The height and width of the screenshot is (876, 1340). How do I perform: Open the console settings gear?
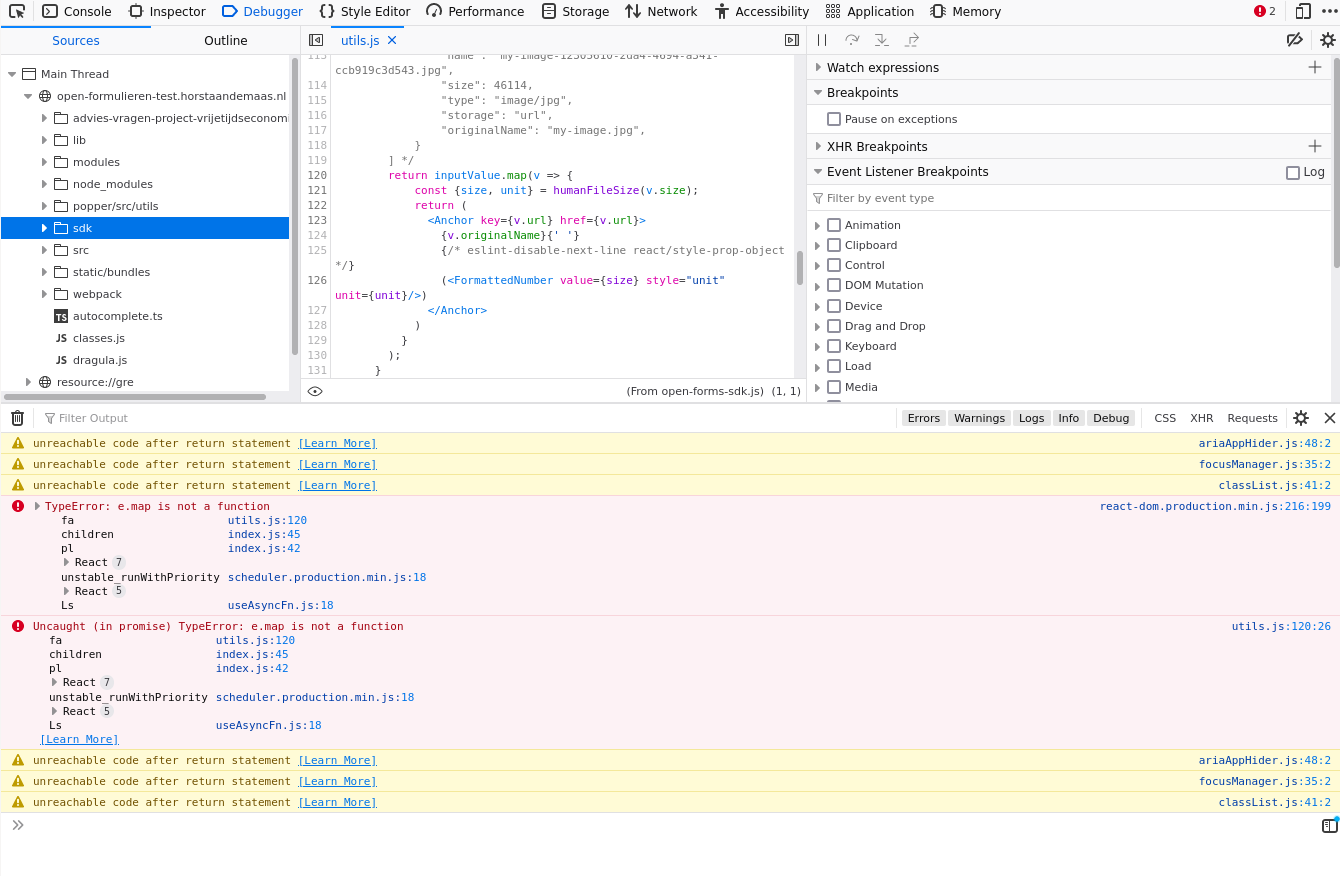click(1301, 418)
